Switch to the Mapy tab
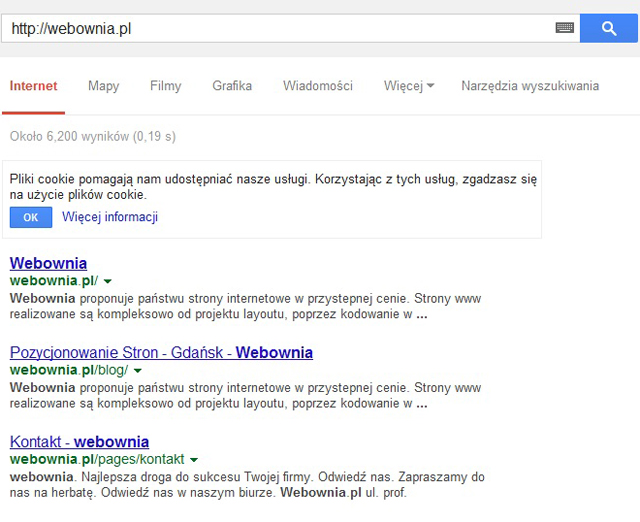Screen dimensions: 640x522 (103, 86)
